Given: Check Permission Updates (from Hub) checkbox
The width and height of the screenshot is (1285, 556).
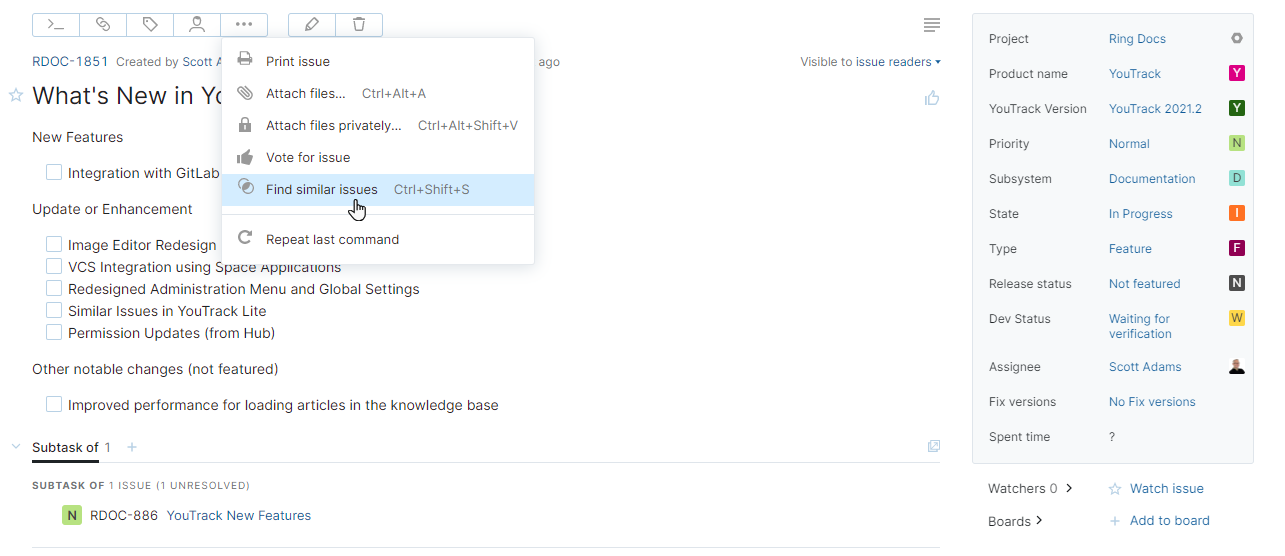Looking at the screenshot, I should (54, 332).
